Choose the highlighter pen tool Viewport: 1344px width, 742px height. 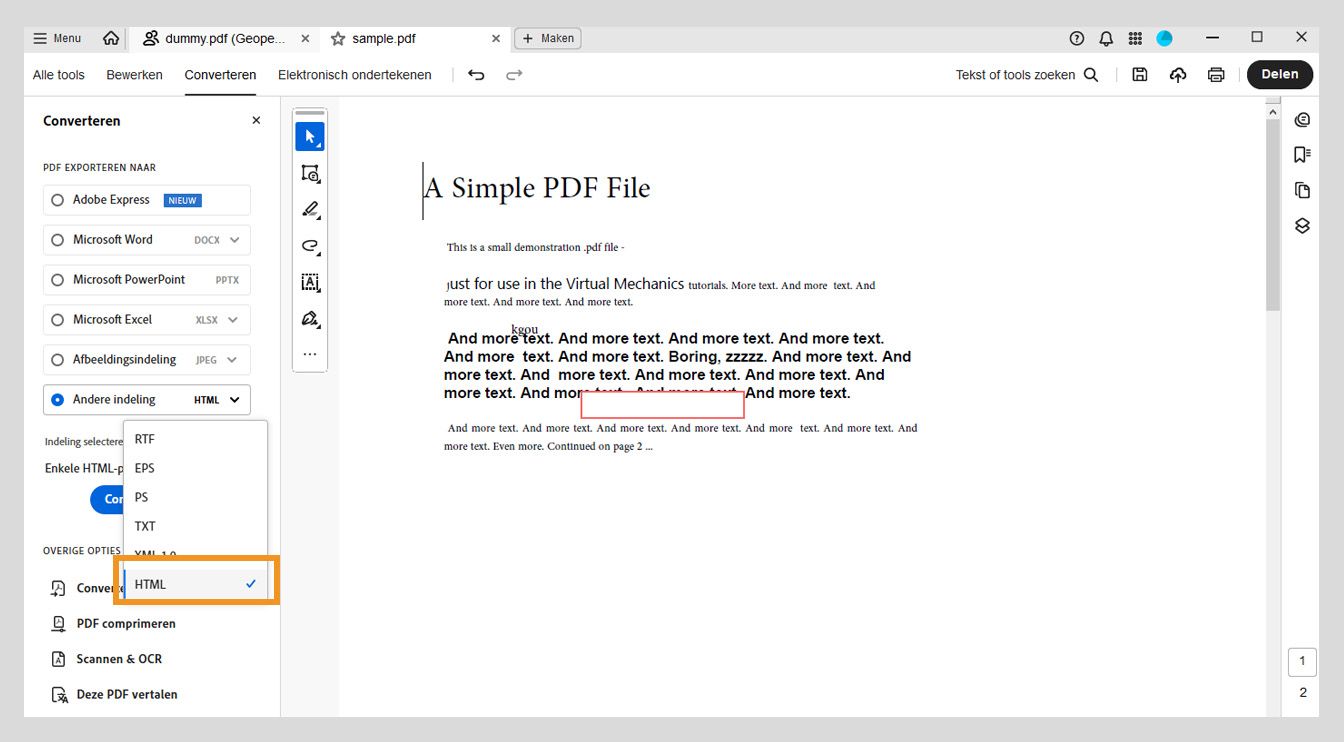click(310, 210)
